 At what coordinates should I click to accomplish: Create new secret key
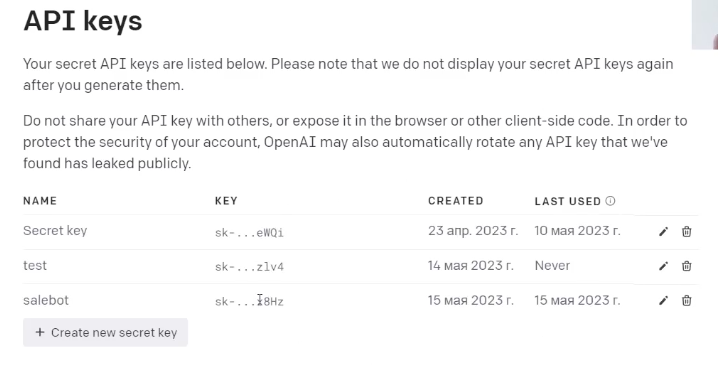(x=105, y=333)
